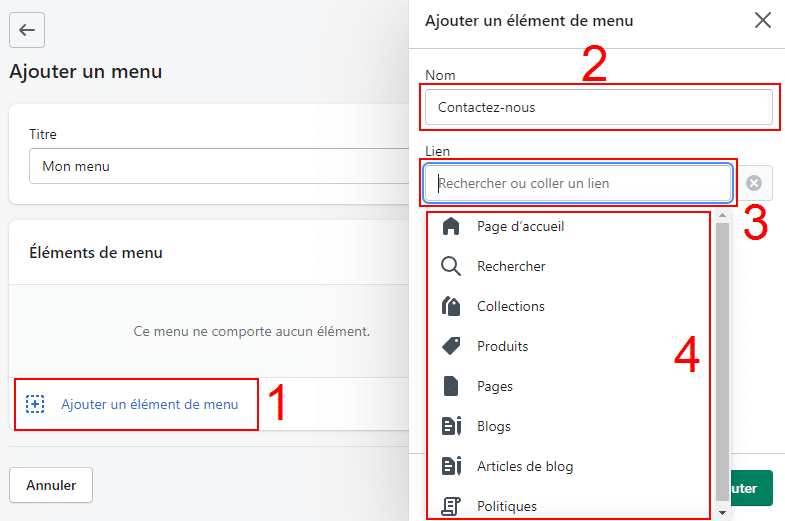The image size is (785, 521).
Task: Click the Politiques scroll icon
Action: click(451, 506)
